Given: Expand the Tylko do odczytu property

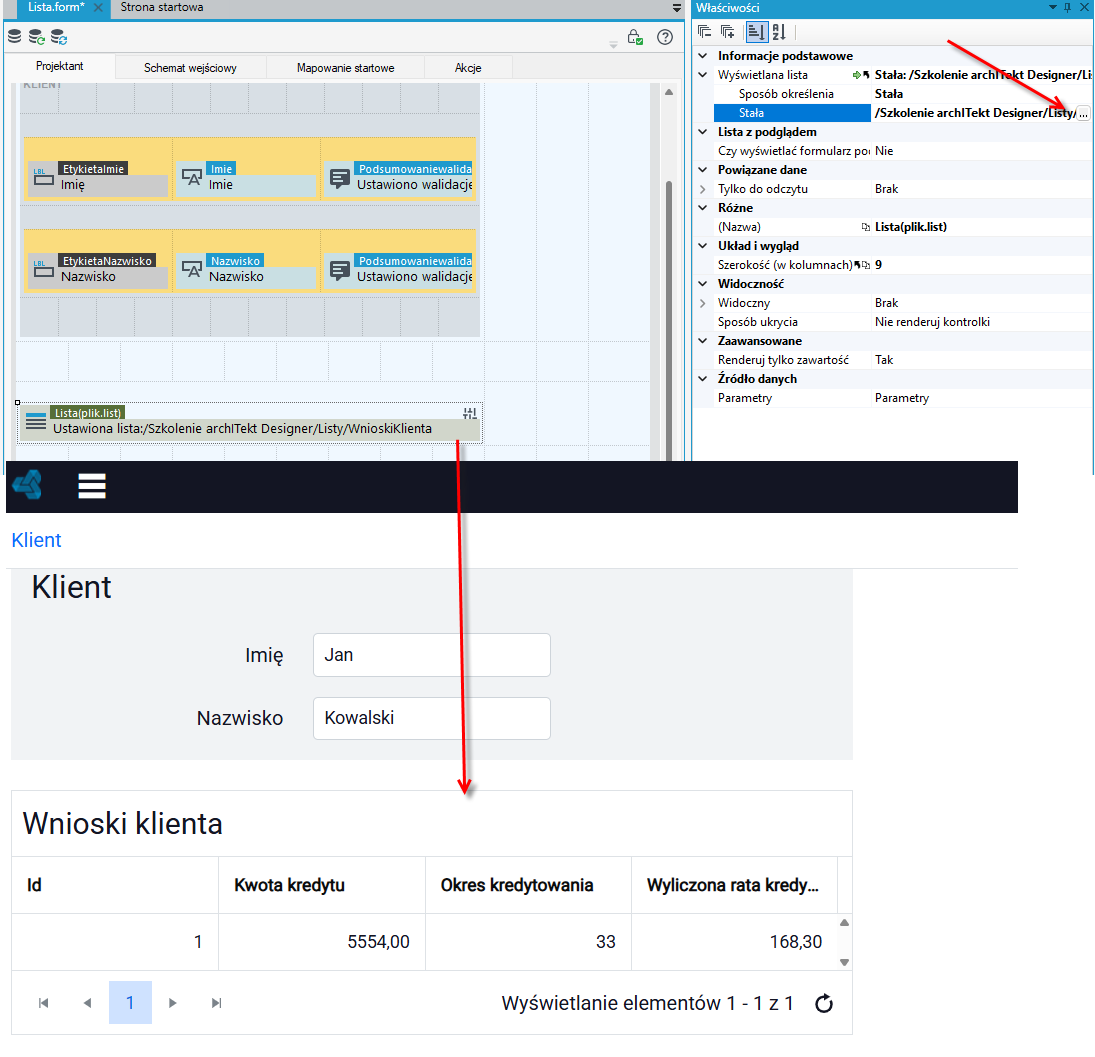Looking at the screenshot, I should coord(703,189).
